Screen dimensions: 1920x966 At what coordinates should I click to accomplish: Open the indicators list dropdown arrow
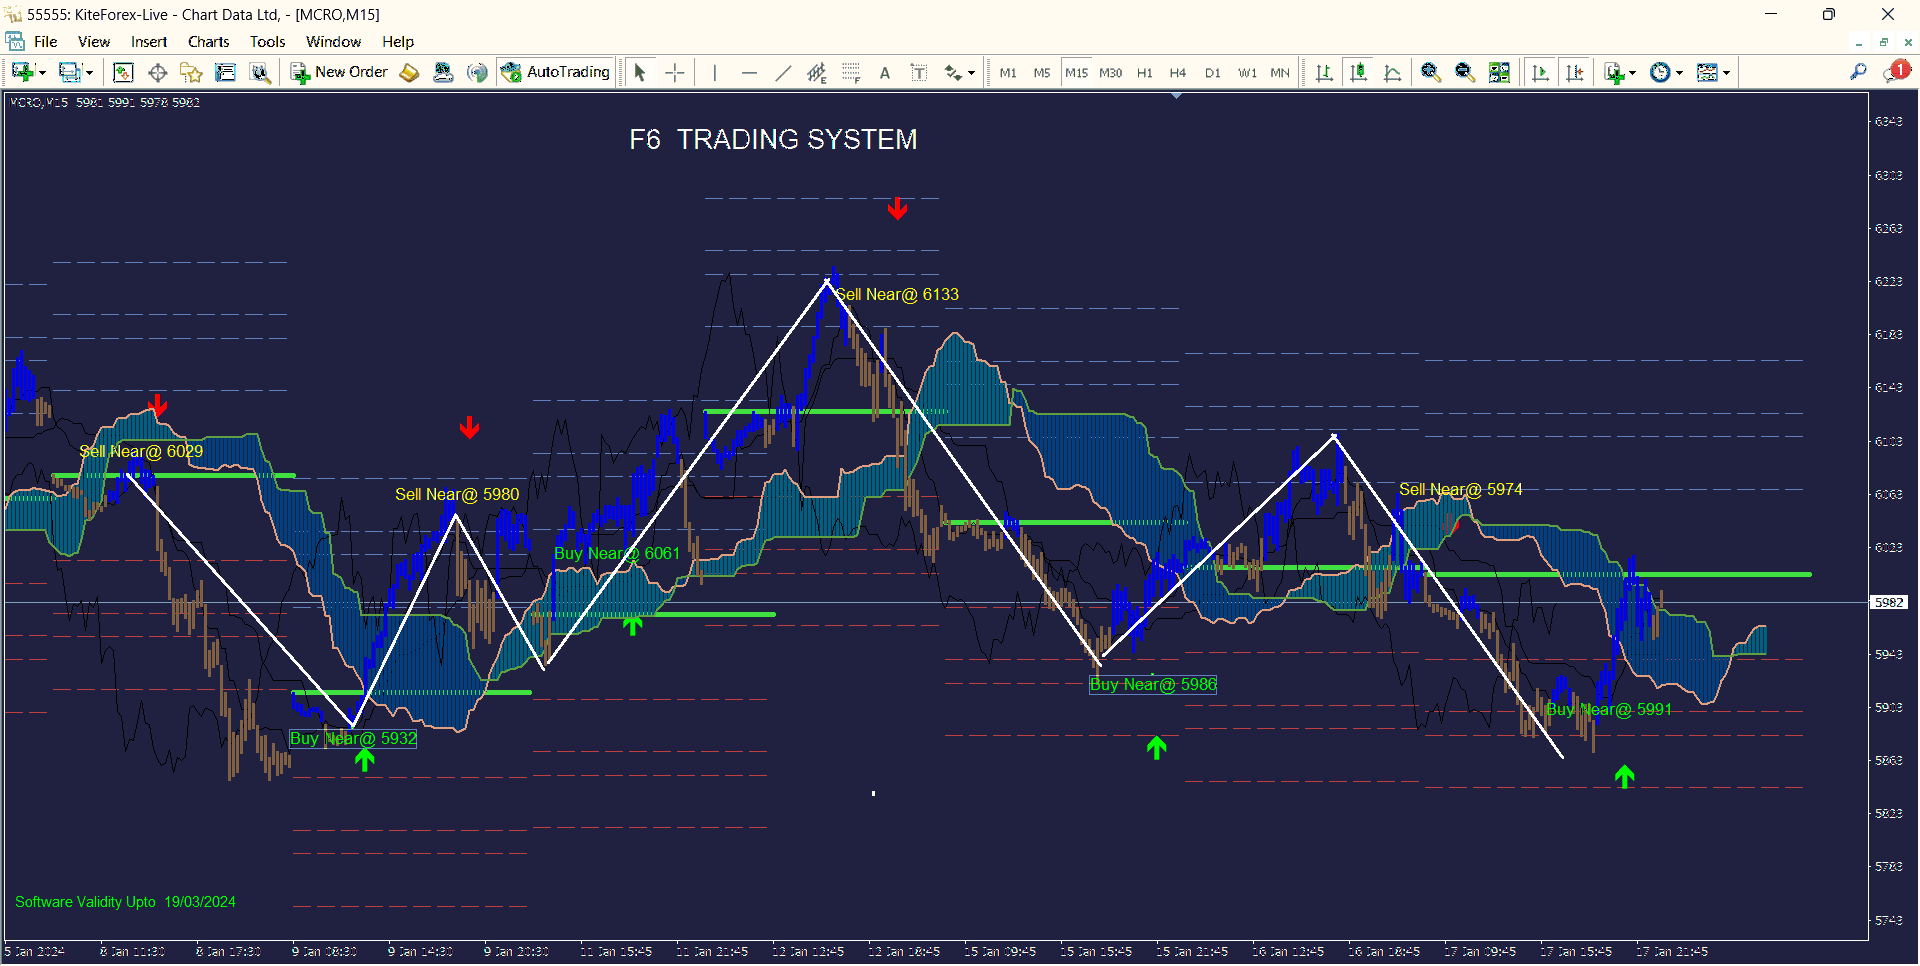coord(1632,73)
